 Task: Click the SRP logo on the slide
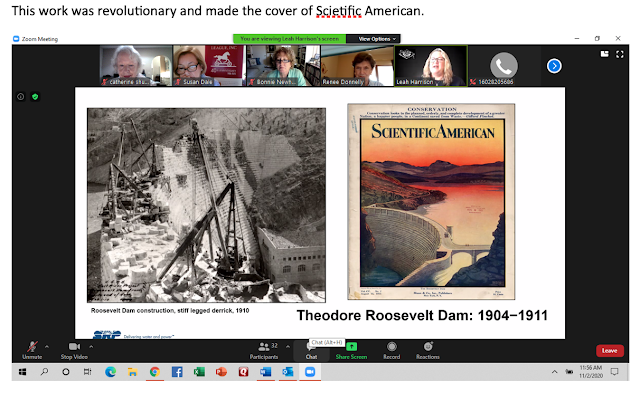[107, 335]
